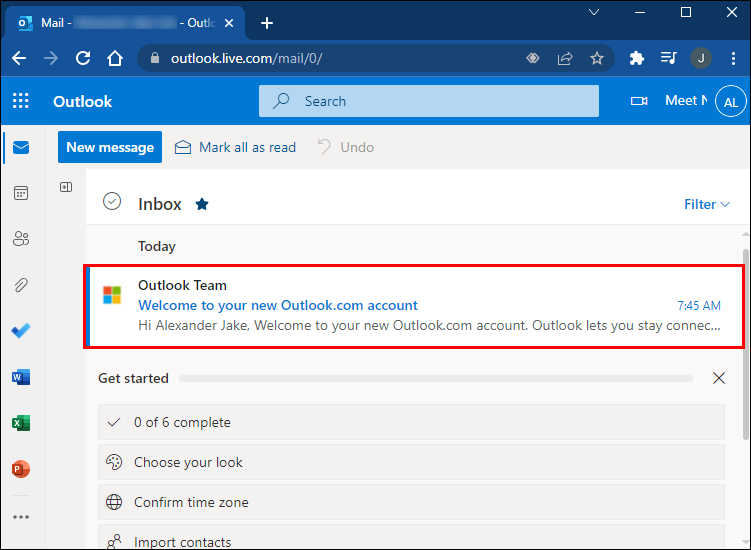Expand more apps ellipsis in sidebar

21,517
